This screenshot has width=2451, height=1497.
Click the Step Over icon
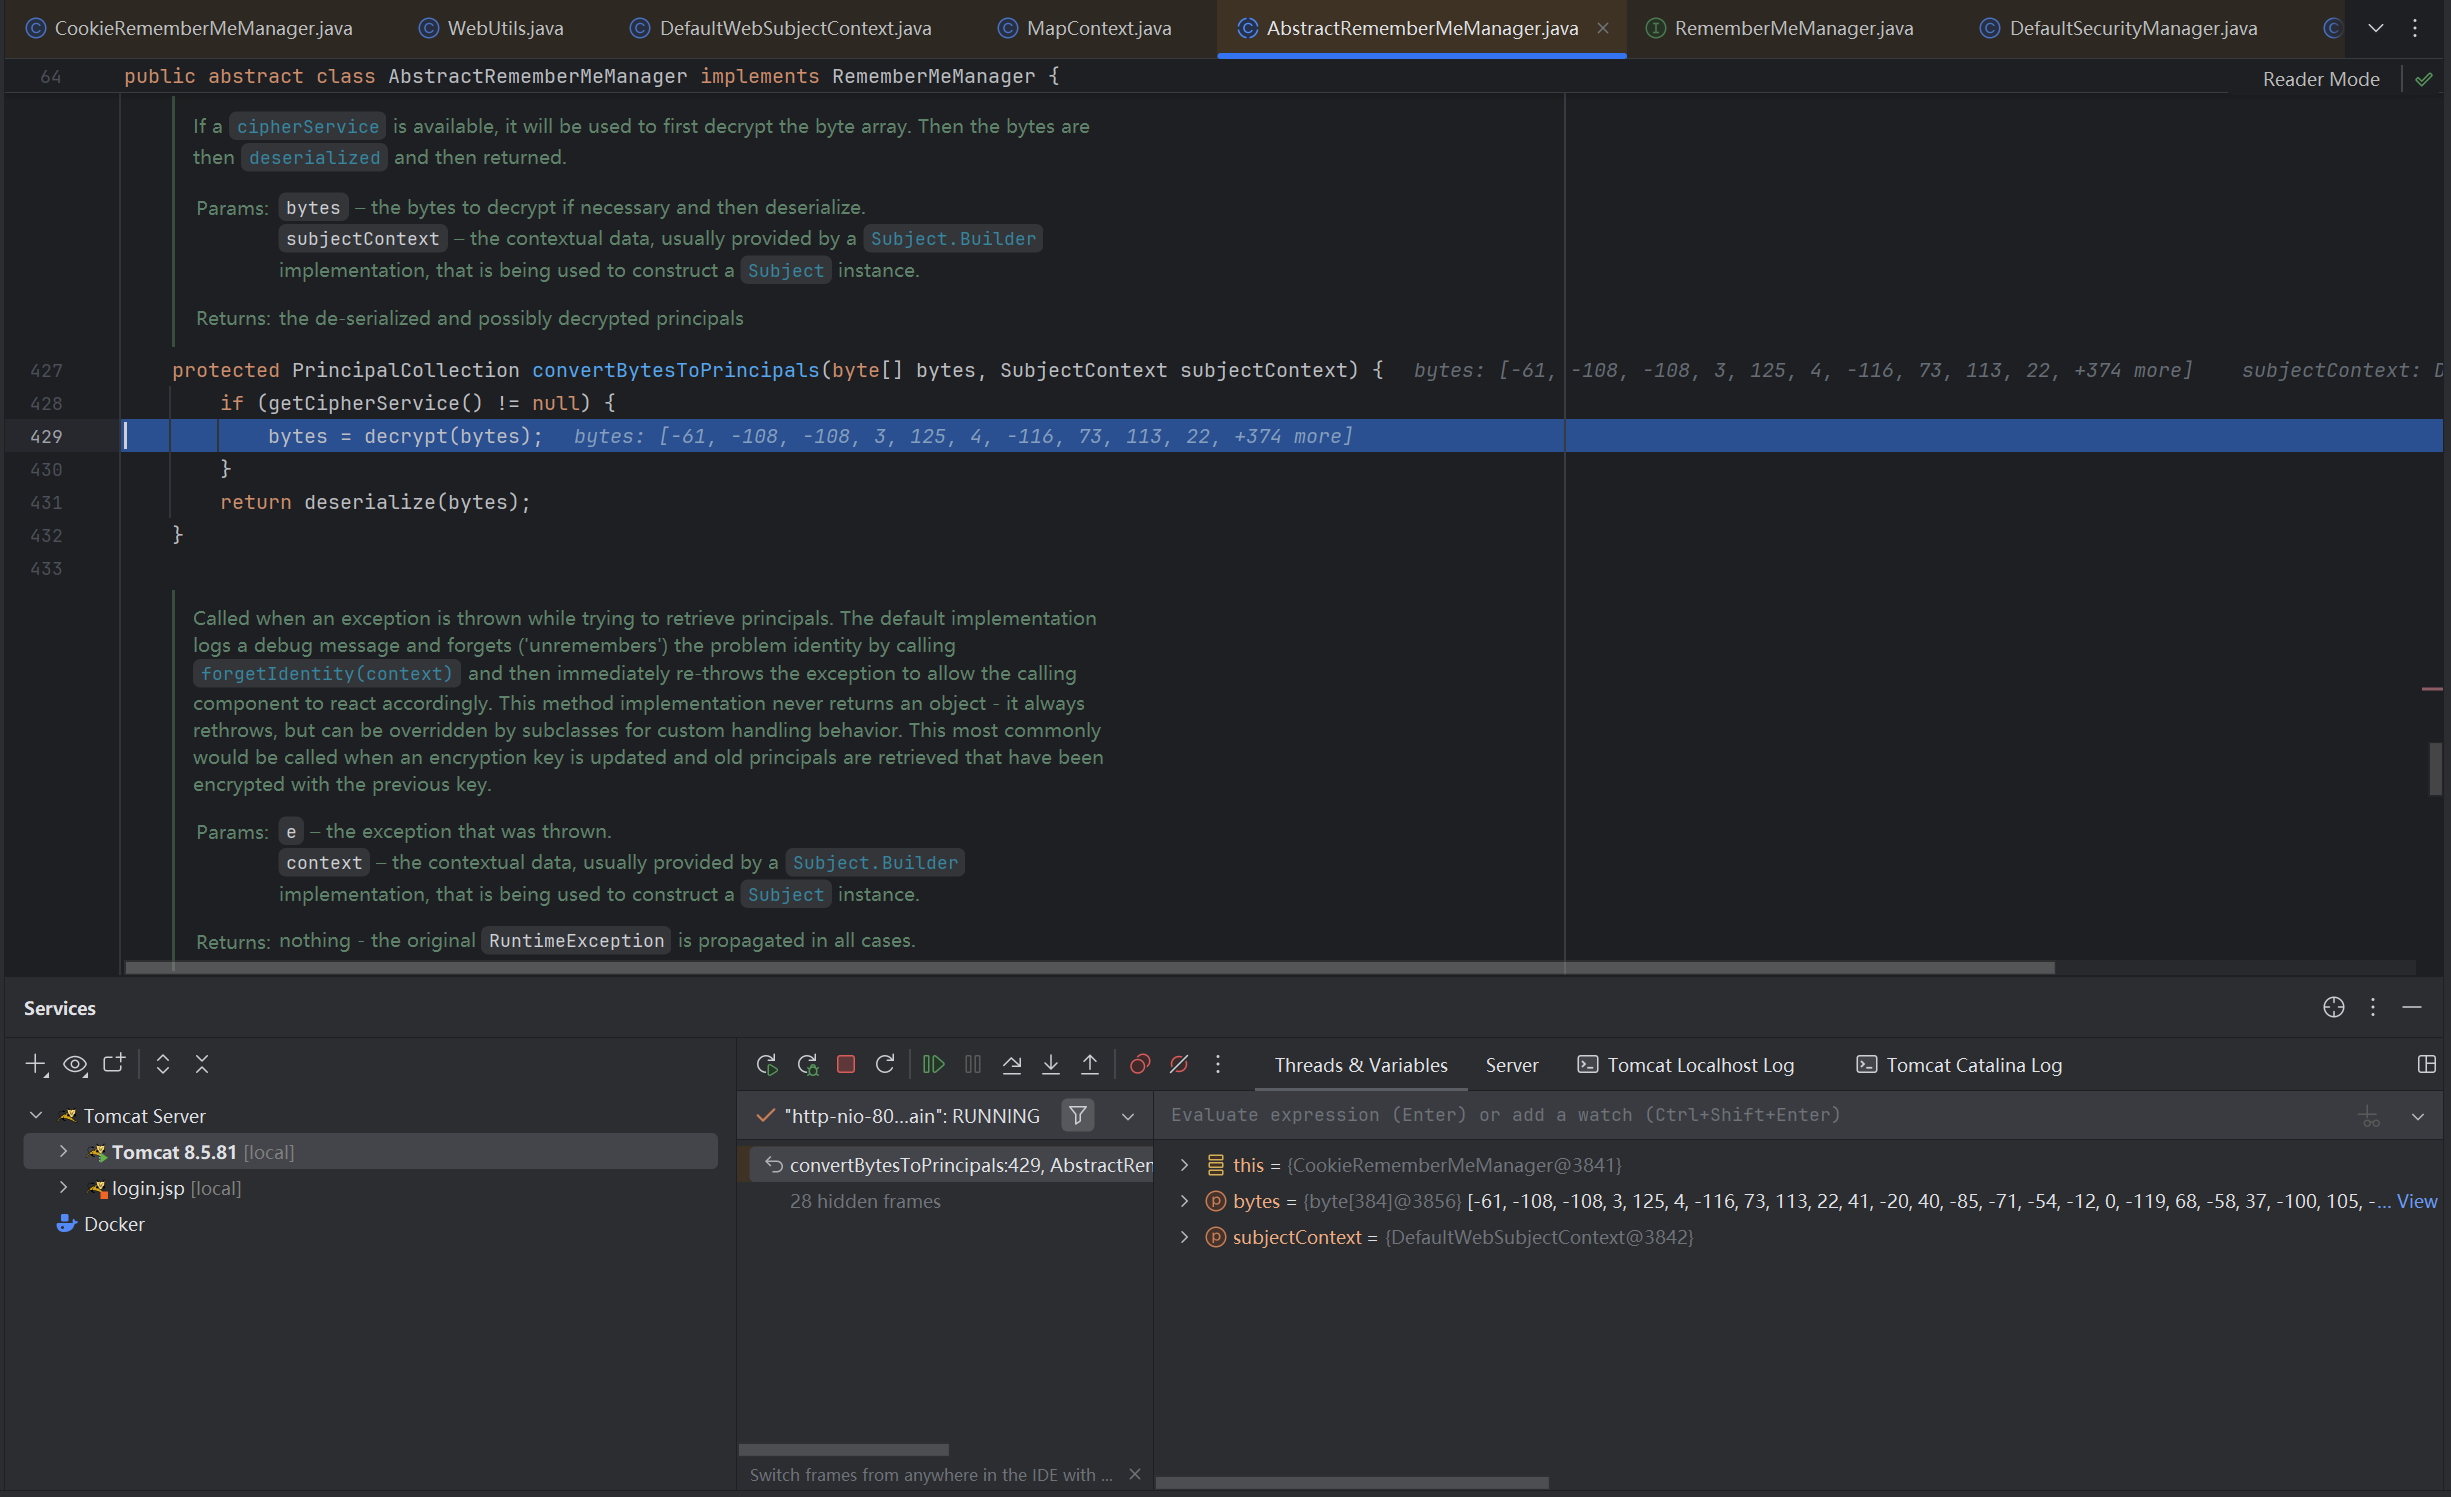click(1012, 1064)
